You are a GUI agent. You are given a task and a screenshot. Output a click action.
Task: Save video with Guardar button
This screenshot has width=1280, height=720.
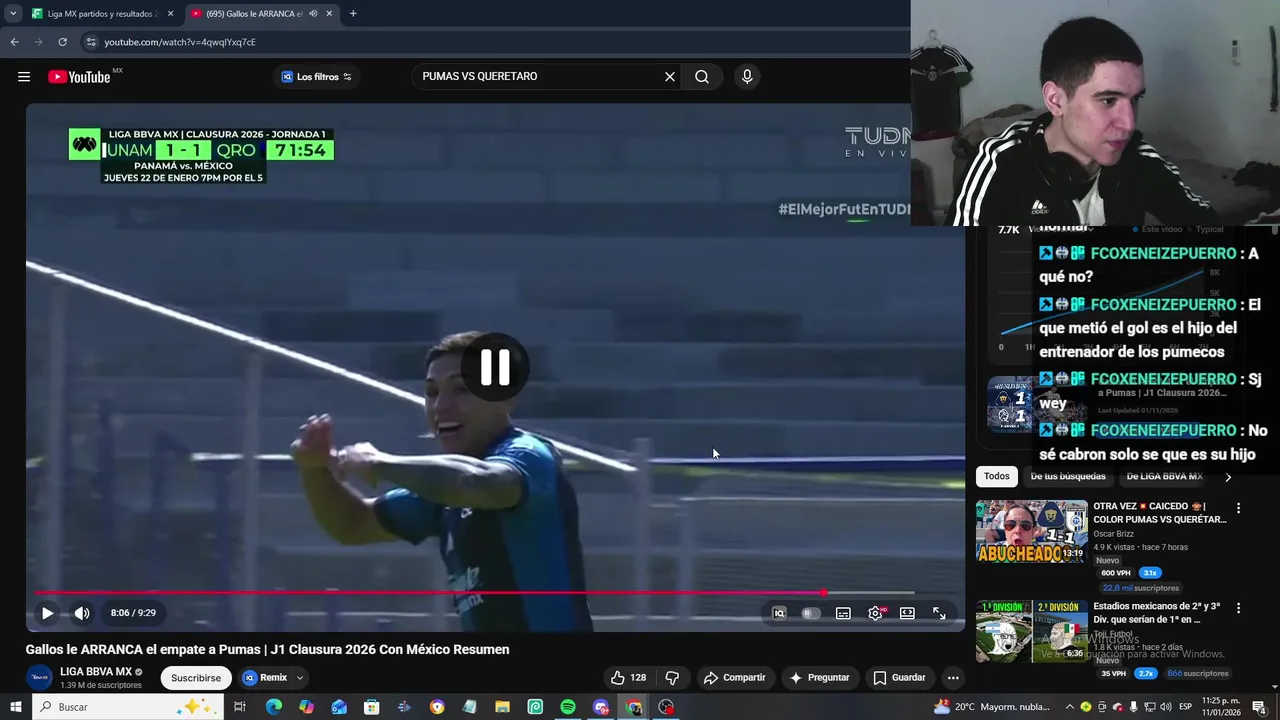click(899, 678)
